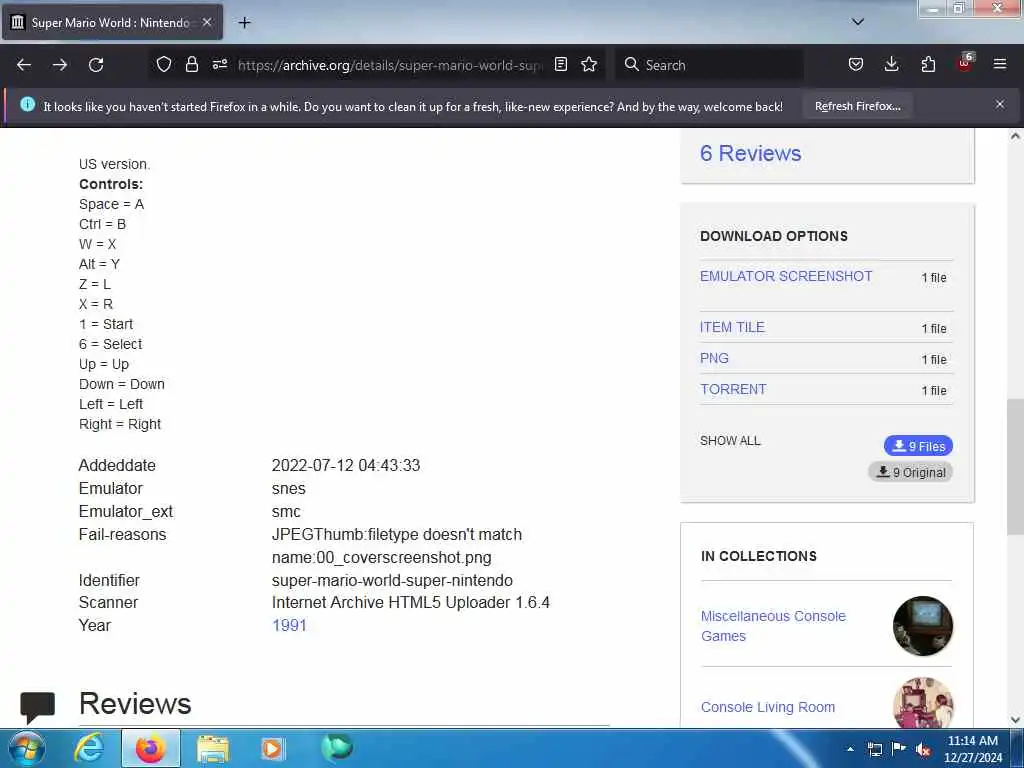This screenshot has height=768, width=1024.
Task: View site security padlock info
Action: pyautogui.click(x=191, y=64)
